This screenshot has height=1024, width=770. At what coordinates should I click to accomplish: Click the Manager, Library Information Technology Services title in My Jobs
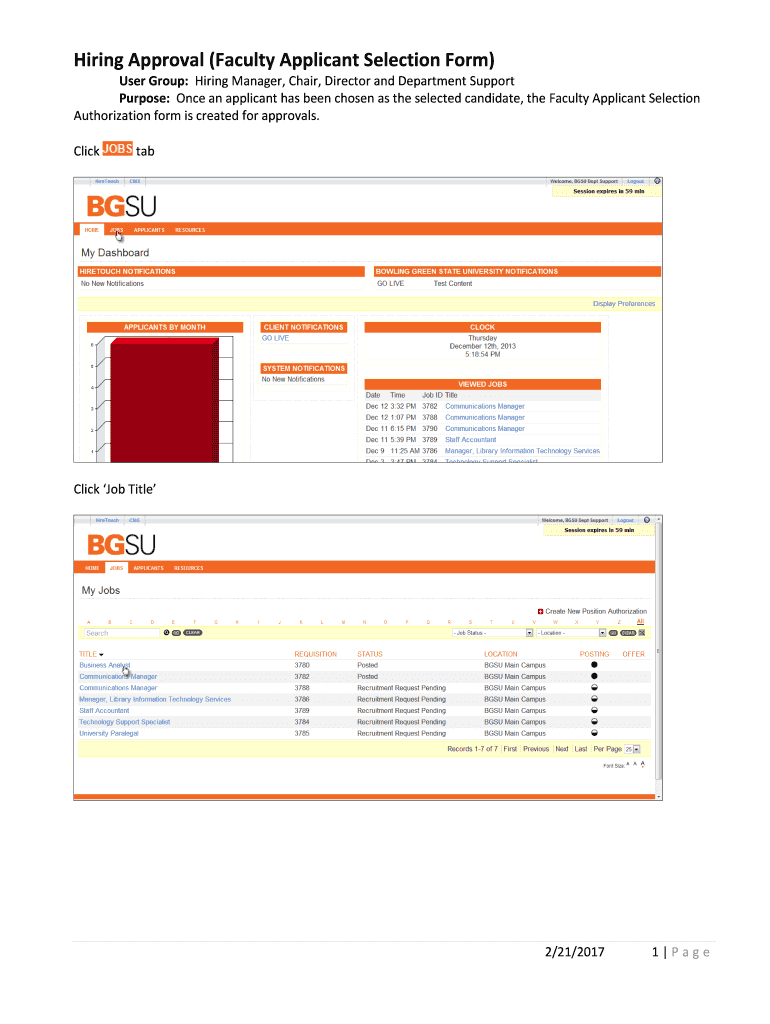coord(155,699)
